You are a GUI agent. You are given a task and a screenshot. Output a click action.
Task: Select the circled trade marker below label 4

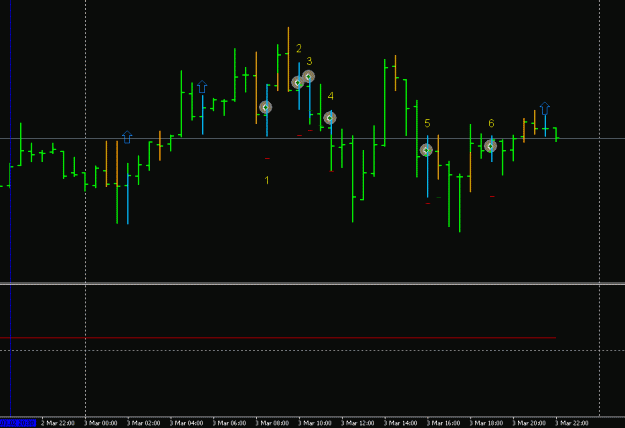330,118
